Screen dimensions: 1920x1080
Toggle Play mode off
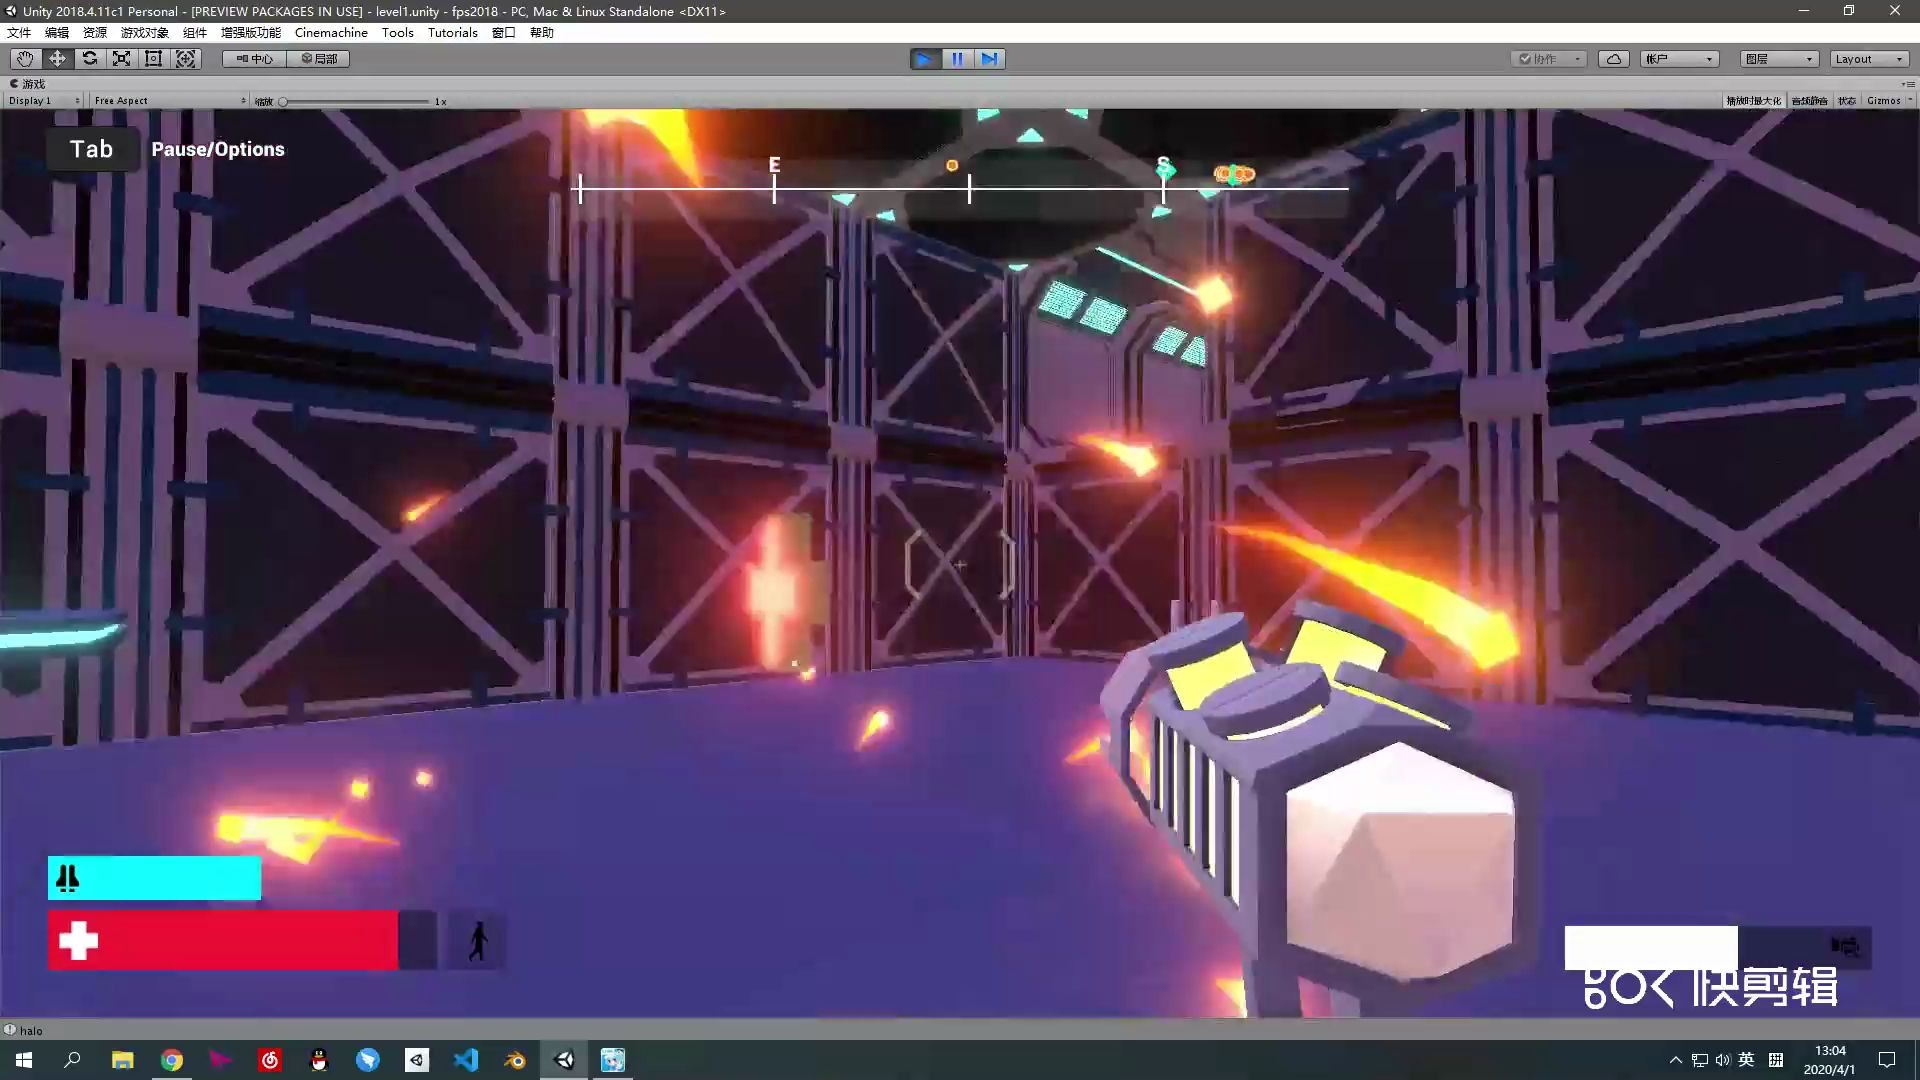(925, 59)
